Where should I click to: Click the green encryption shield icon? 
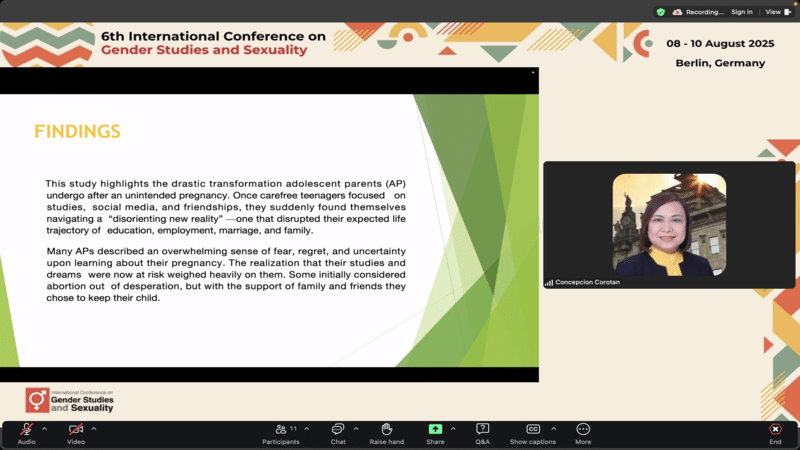tap(660, 12)
